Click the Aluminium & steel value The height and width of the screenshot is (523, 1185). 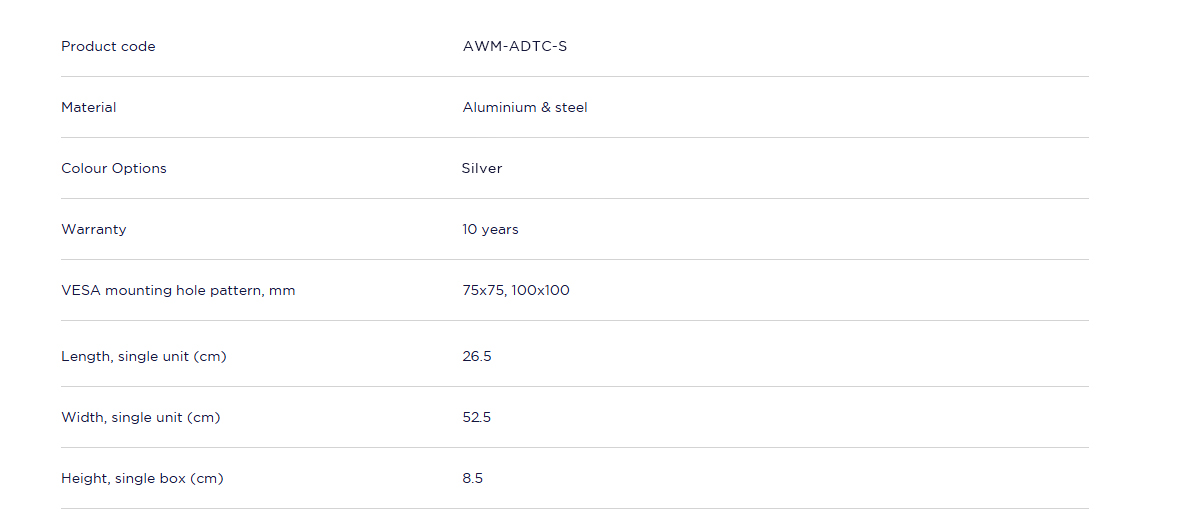(524, 107)
